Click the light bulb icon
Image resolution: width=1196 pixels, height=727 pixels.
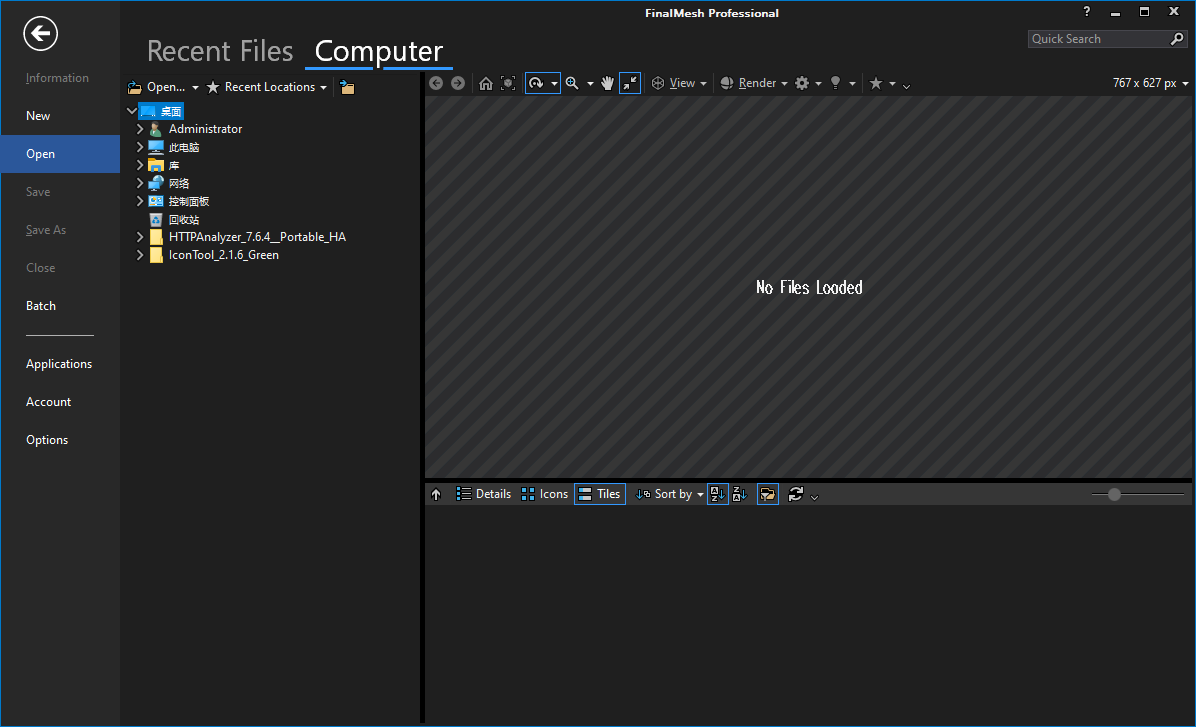click(x=835, y=83)
